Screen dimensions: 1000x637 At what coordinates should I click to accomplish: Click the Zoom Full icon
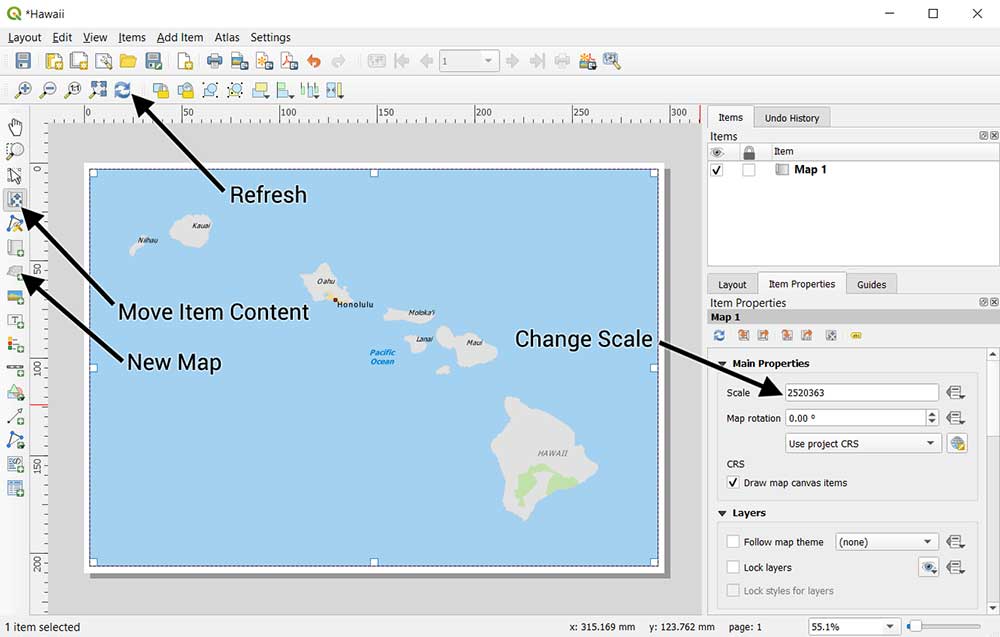pos(98,90)
